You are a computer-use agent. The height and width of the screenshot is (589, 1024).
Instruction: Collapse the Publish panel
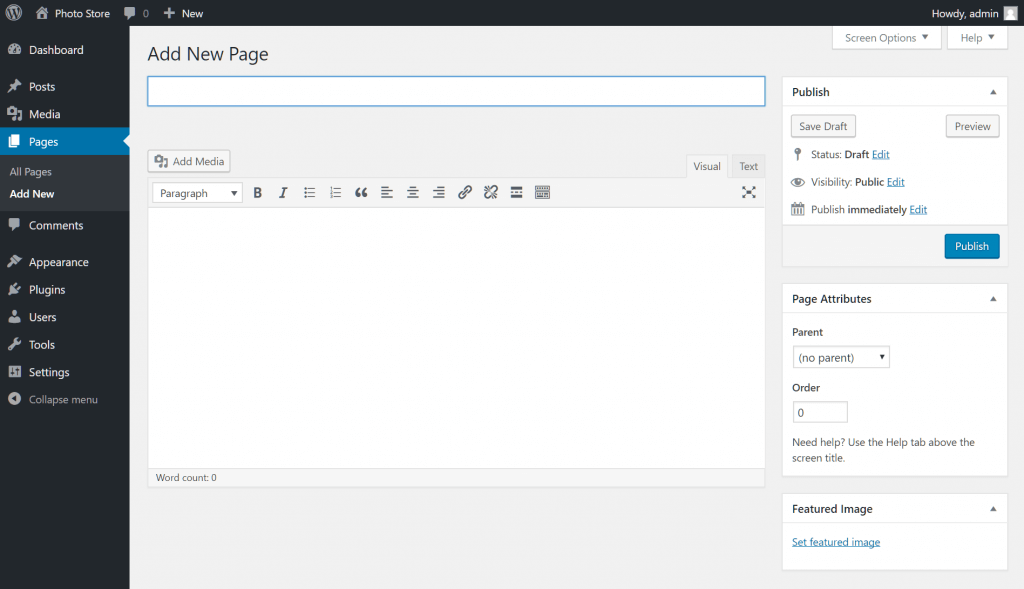click(993, 91)
